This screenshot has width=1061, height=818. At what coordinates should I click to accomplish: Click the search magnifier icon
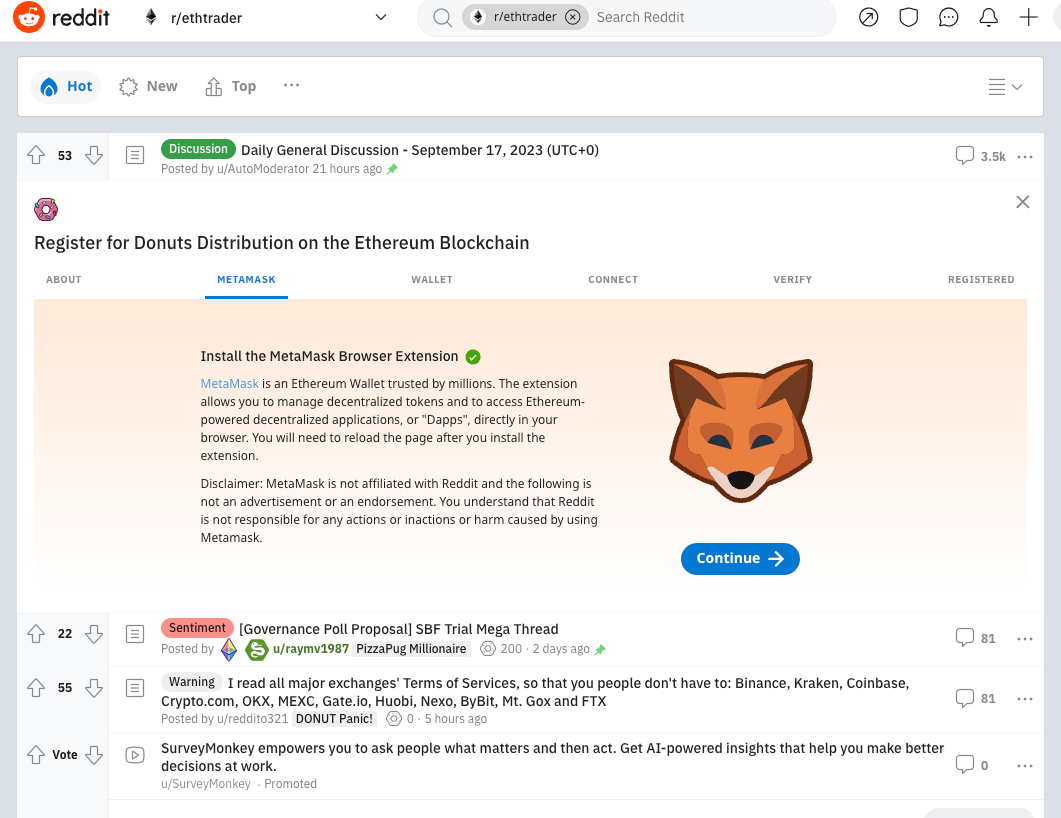(x=442, y=18)
